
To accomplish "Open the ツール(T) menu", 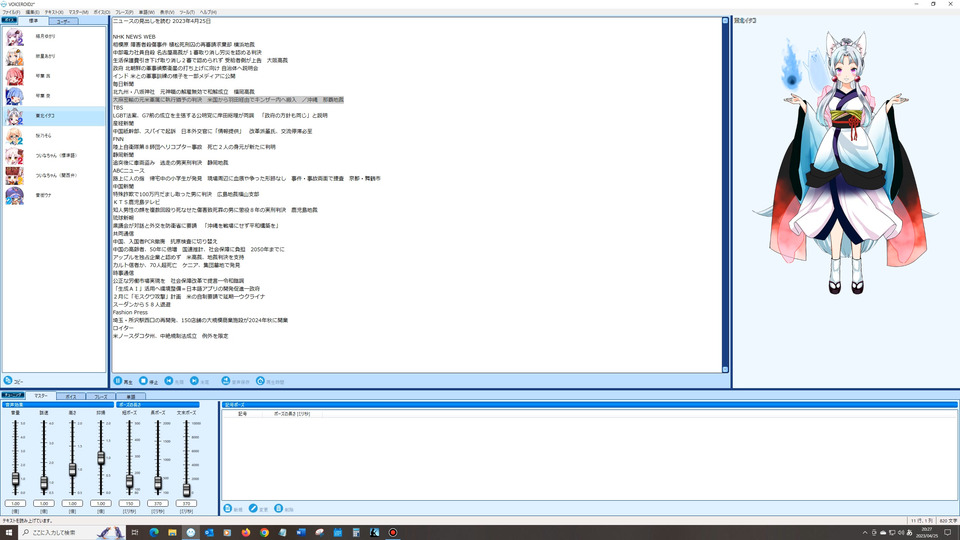I will 187,12.
